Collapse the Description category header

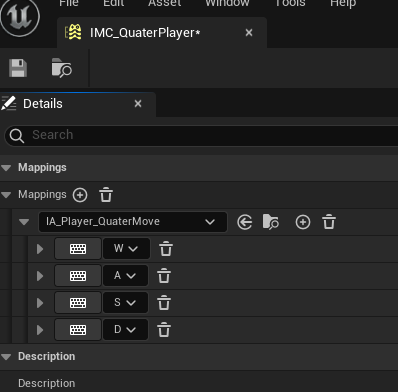point(6,357)
